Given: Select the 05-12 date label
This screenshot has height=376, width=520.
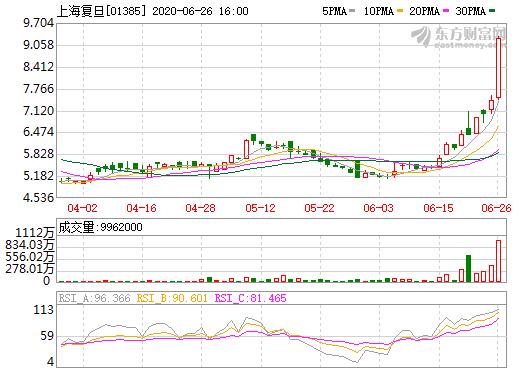Looking at the screenshot, I should 260,208.
